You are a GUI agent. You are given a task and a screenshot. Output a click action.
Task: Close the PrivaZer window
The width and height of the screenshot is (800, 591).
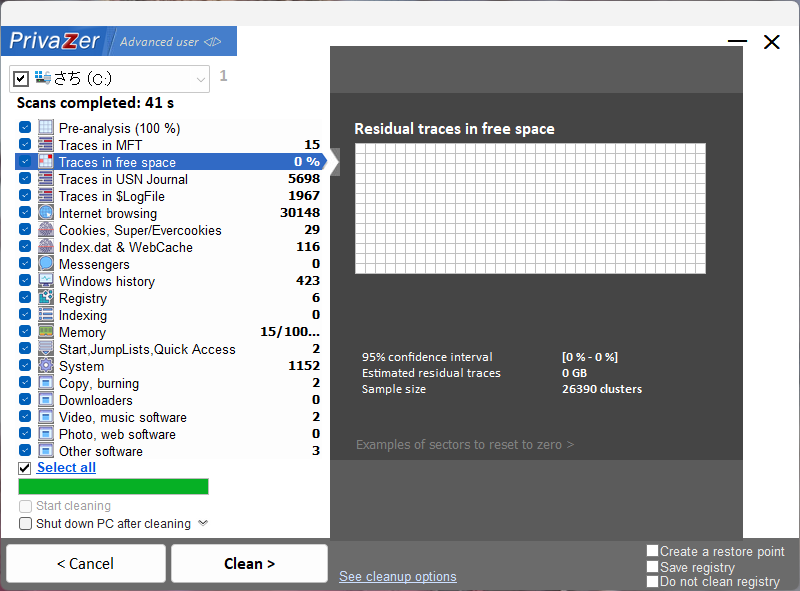(772, 42)
